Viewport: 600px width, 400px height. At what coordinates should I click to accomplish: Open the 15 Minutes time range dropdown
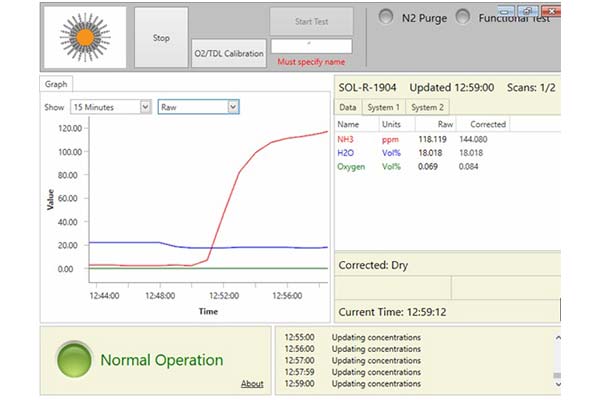click(110, 106)
